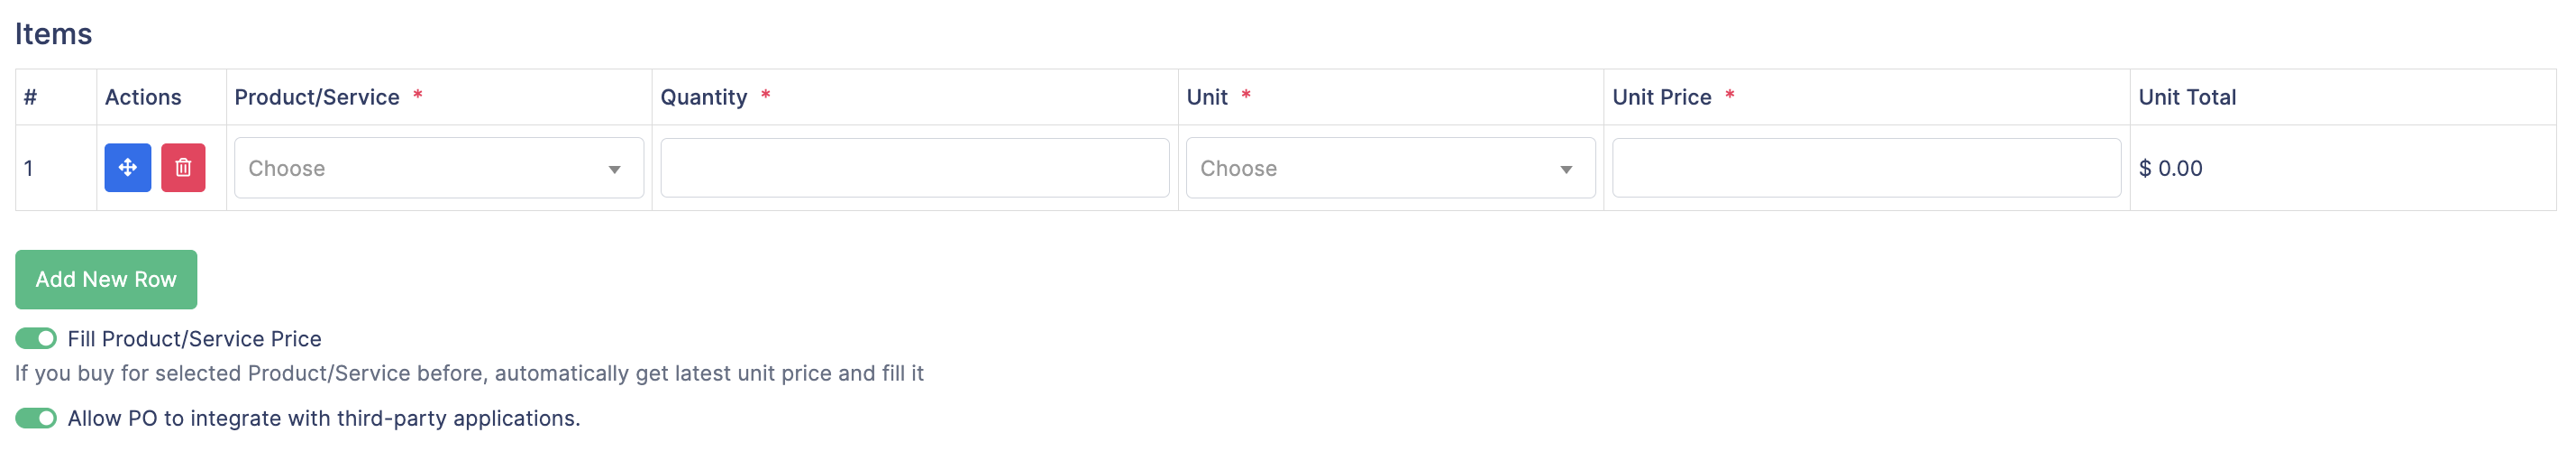
Task: Open the Product/Service Choose dropdown
Action: 439,168
